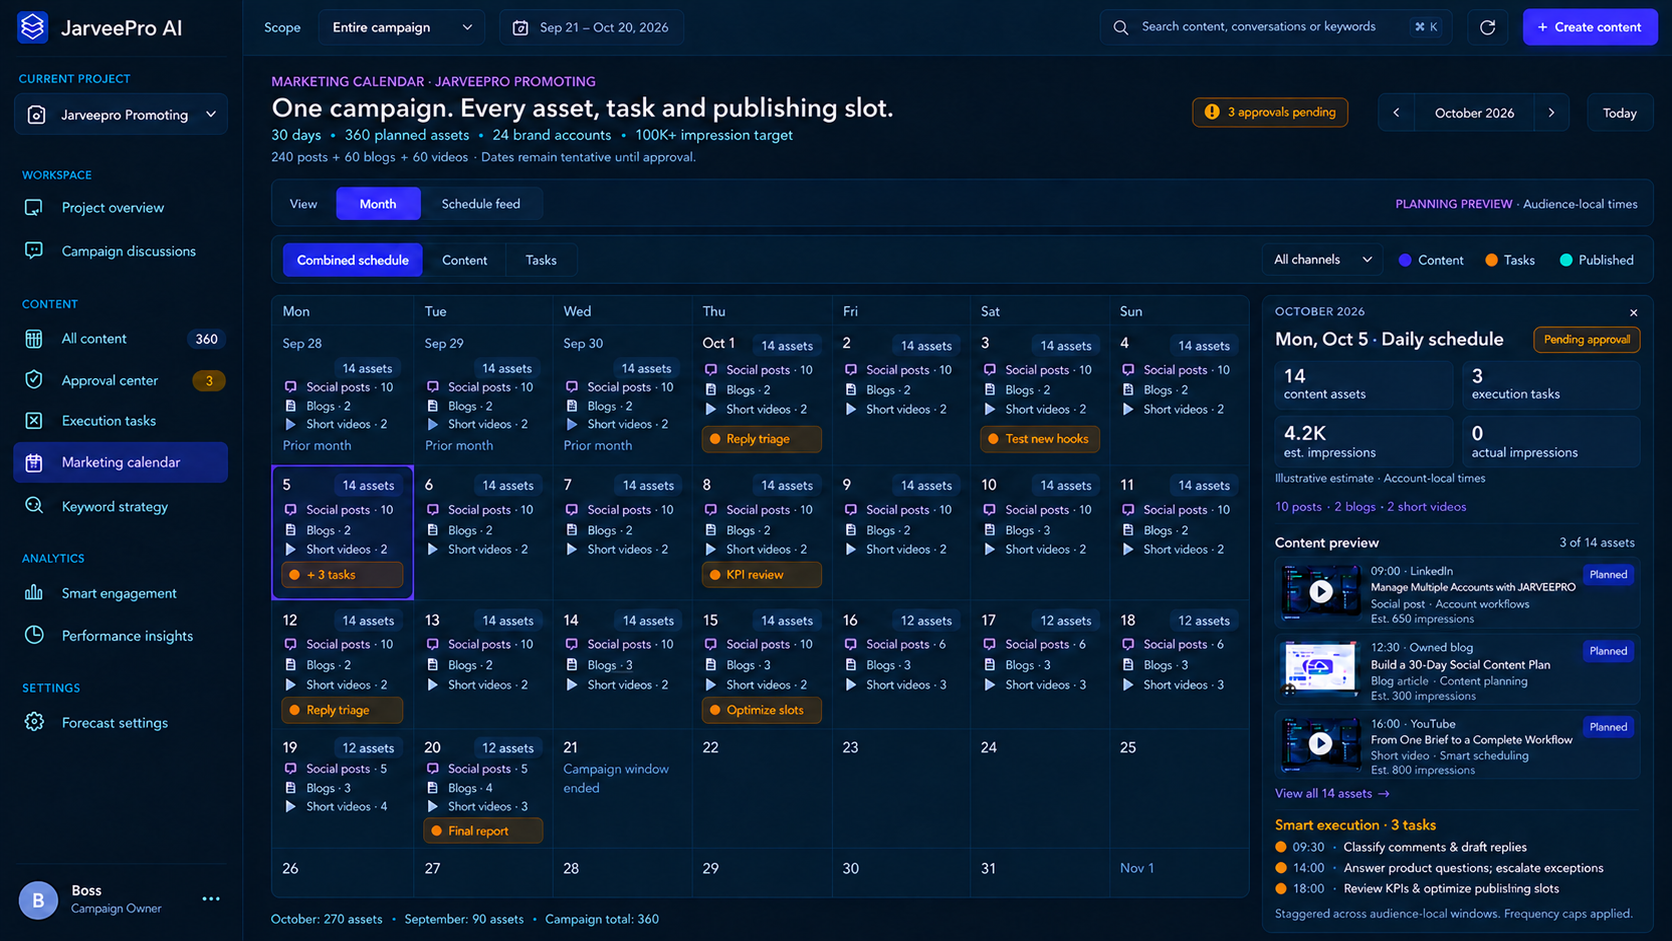Select the Content tab

(x=465, y=260)
